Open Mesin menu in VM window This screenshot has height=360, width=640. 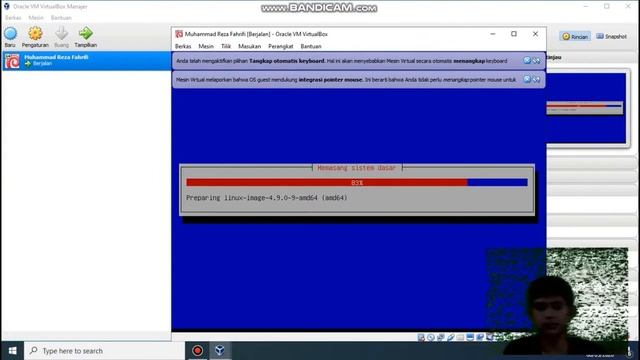[206, 46]
